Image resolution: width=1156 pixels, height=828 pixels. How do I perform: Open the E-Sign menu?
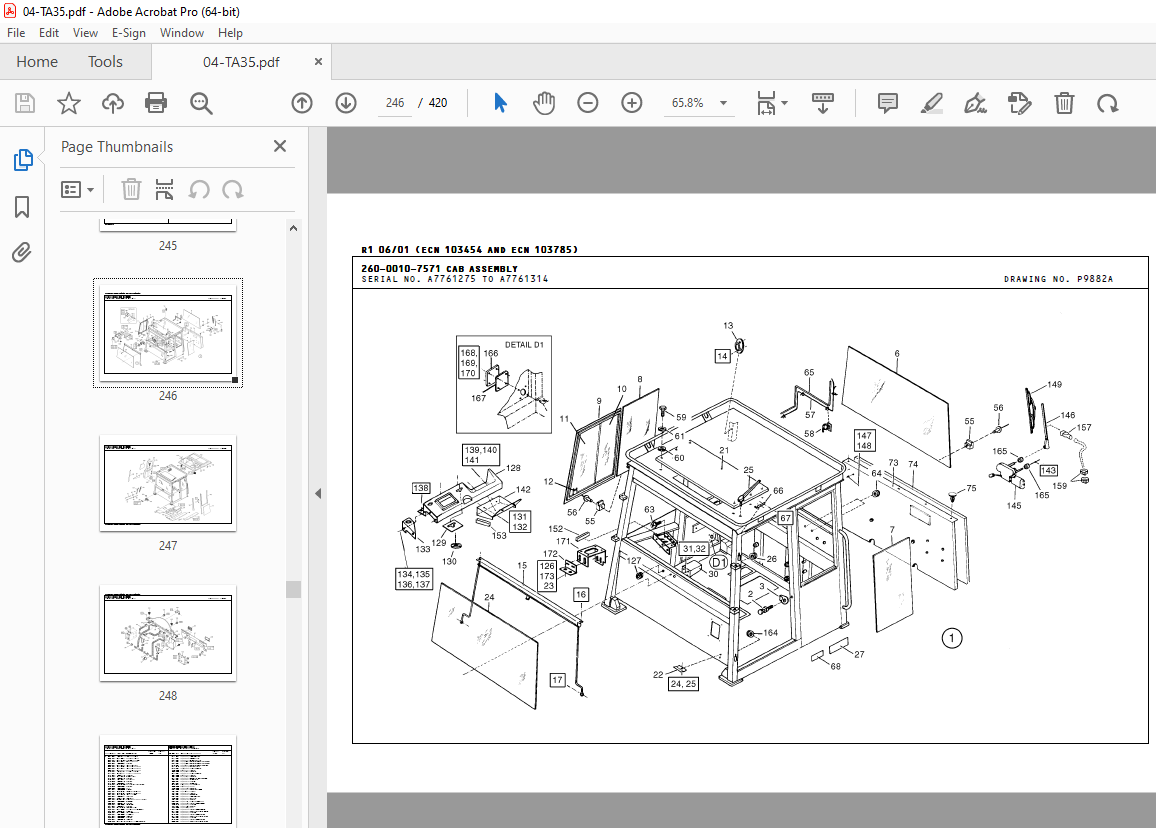tap(129, 32)
